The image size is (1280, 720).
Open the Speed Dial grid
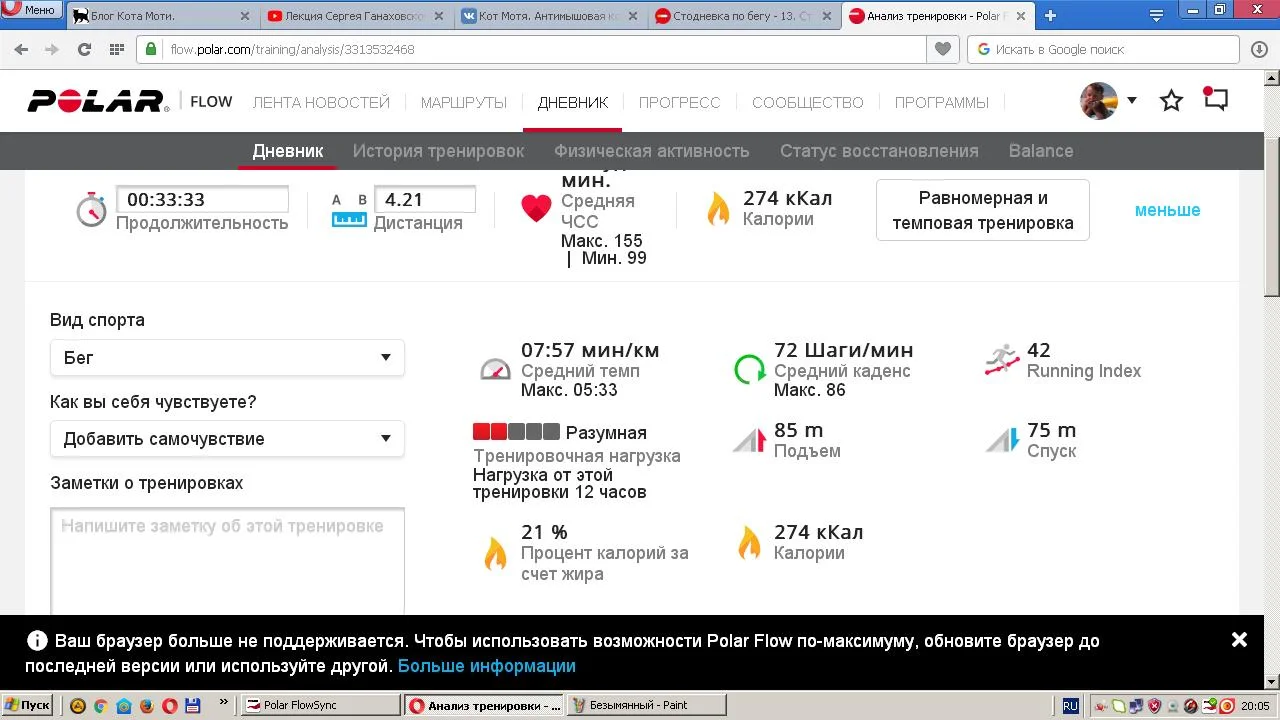click(116, 49)
